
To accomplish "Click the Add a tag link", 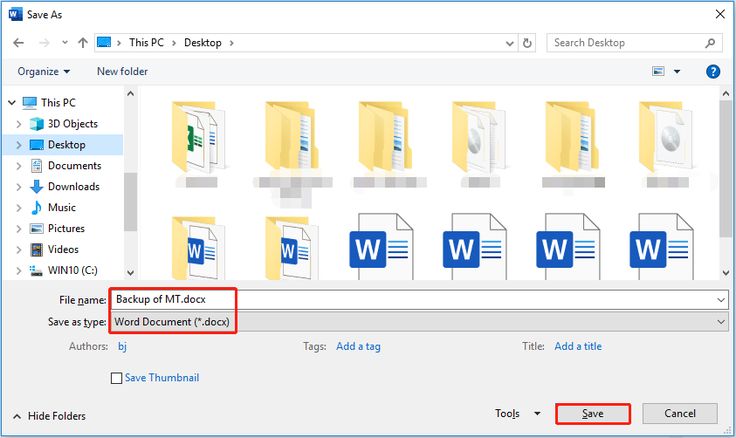I will tap(358, 347).
